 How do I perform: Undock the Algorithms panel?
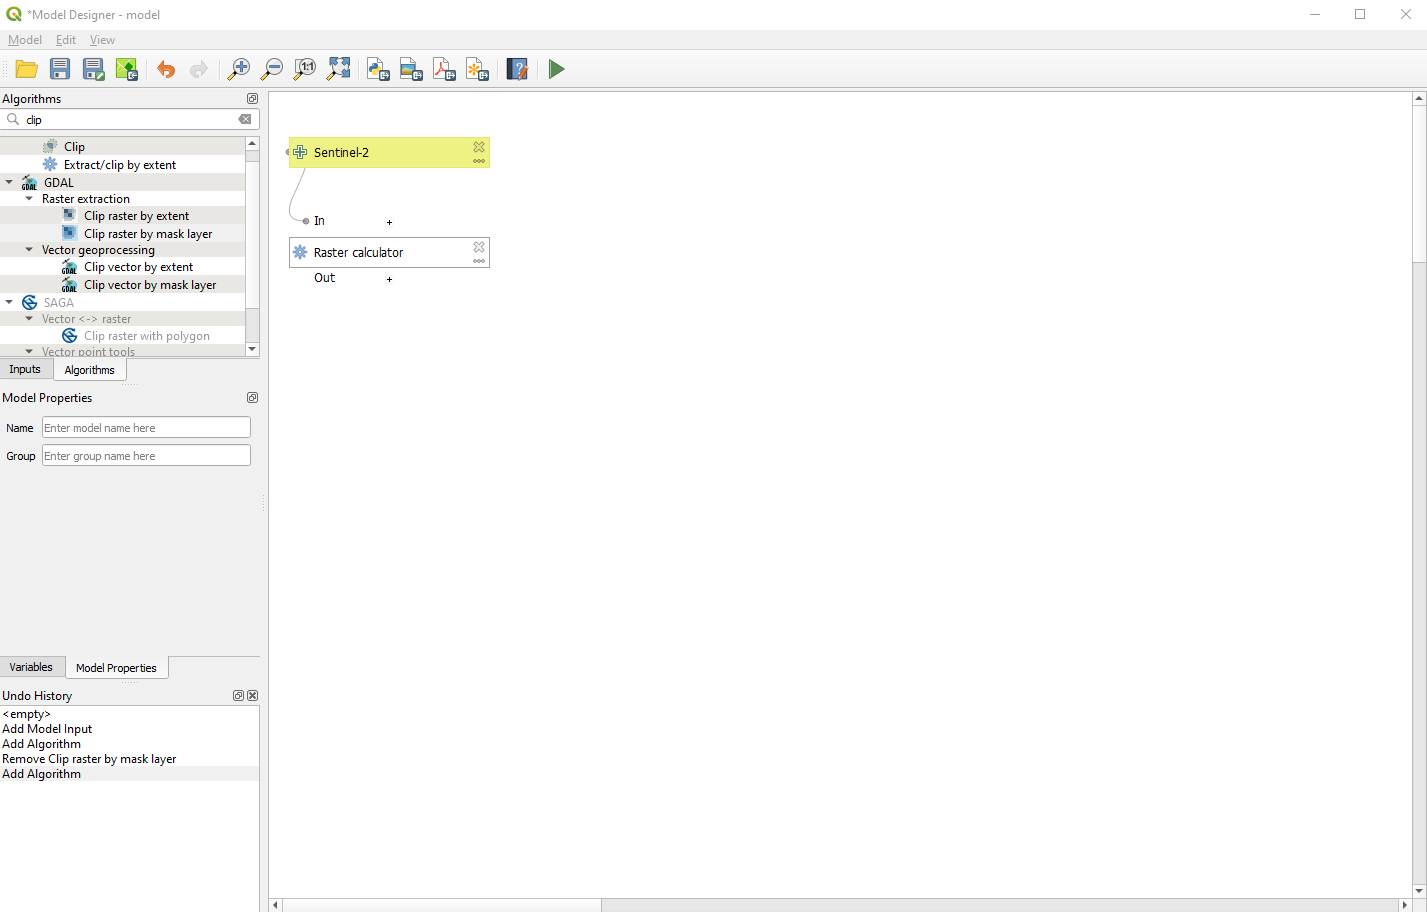pyautogui.click(x=252, y=98)
